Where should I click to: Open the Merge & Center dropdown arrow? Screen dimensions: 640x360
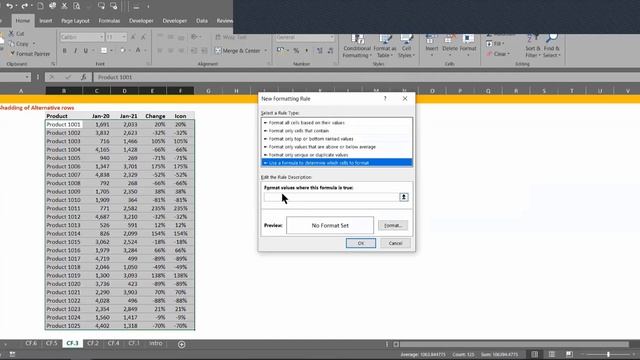pyautogui.click(x=266, y=51)
